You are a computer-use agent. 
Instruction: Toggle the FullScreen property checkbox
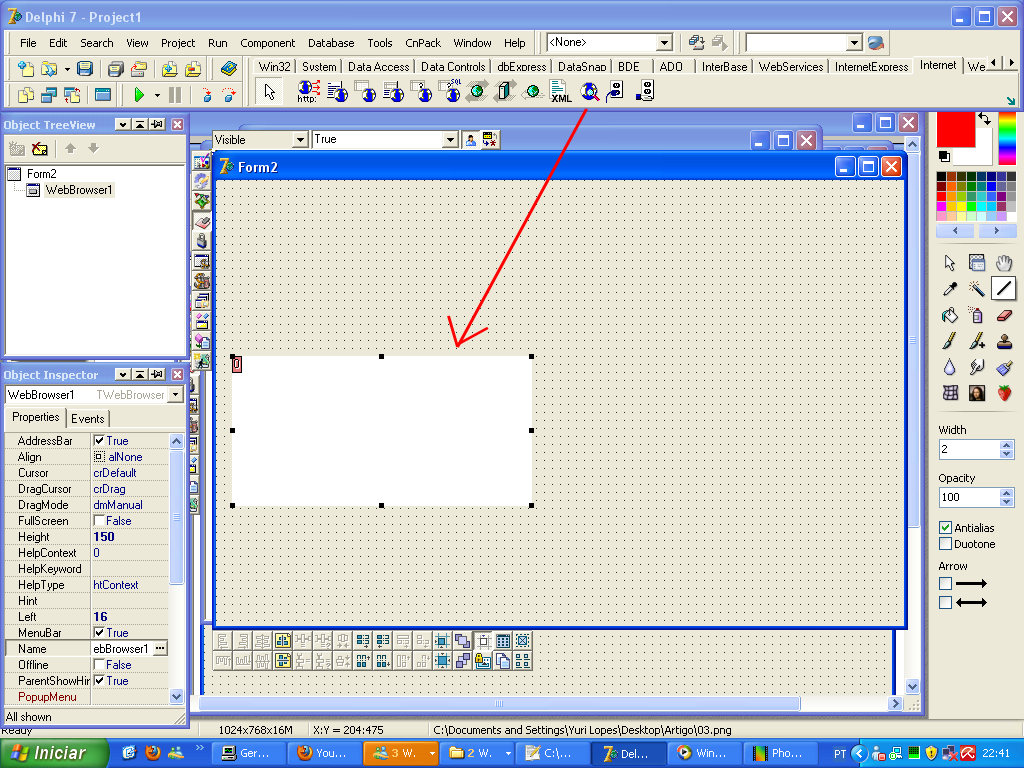[x=99, y=520]
